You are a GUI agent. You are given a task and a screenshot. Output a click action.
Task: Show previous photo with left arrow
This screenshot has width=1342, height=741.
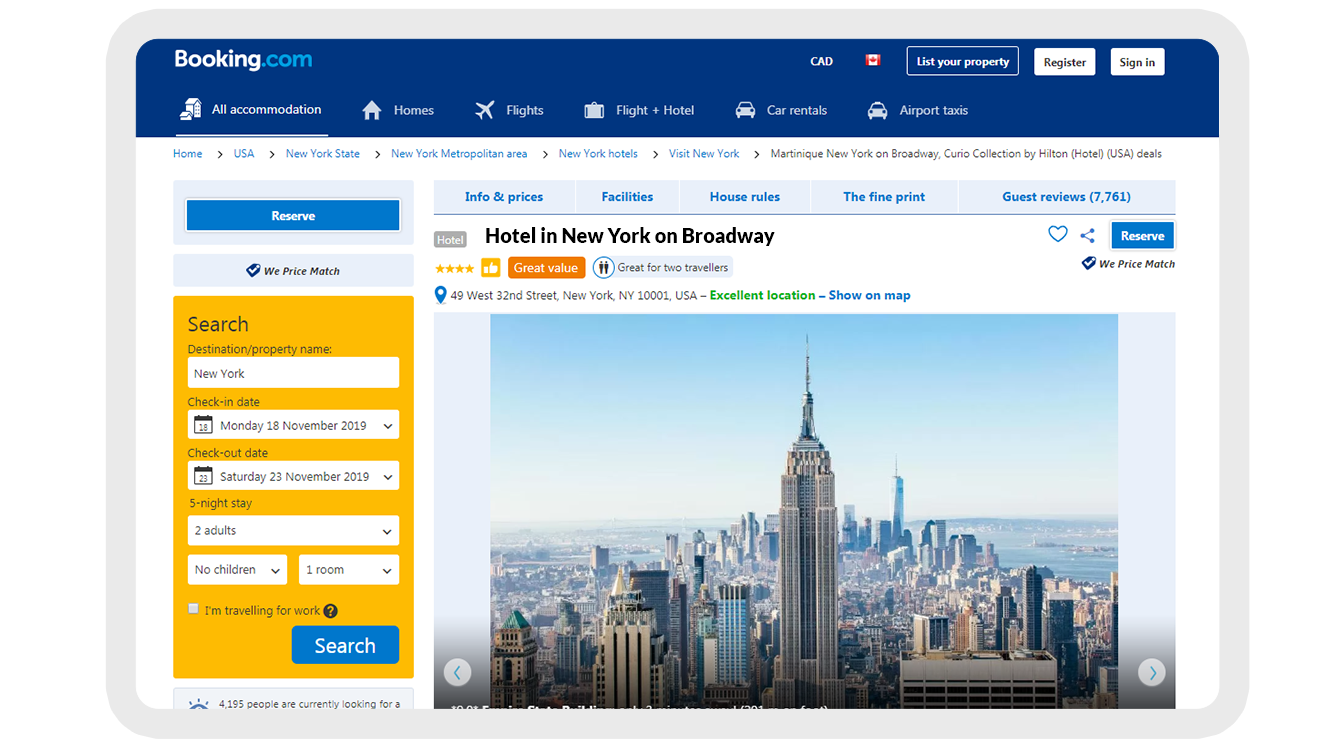tap(457, 673)
